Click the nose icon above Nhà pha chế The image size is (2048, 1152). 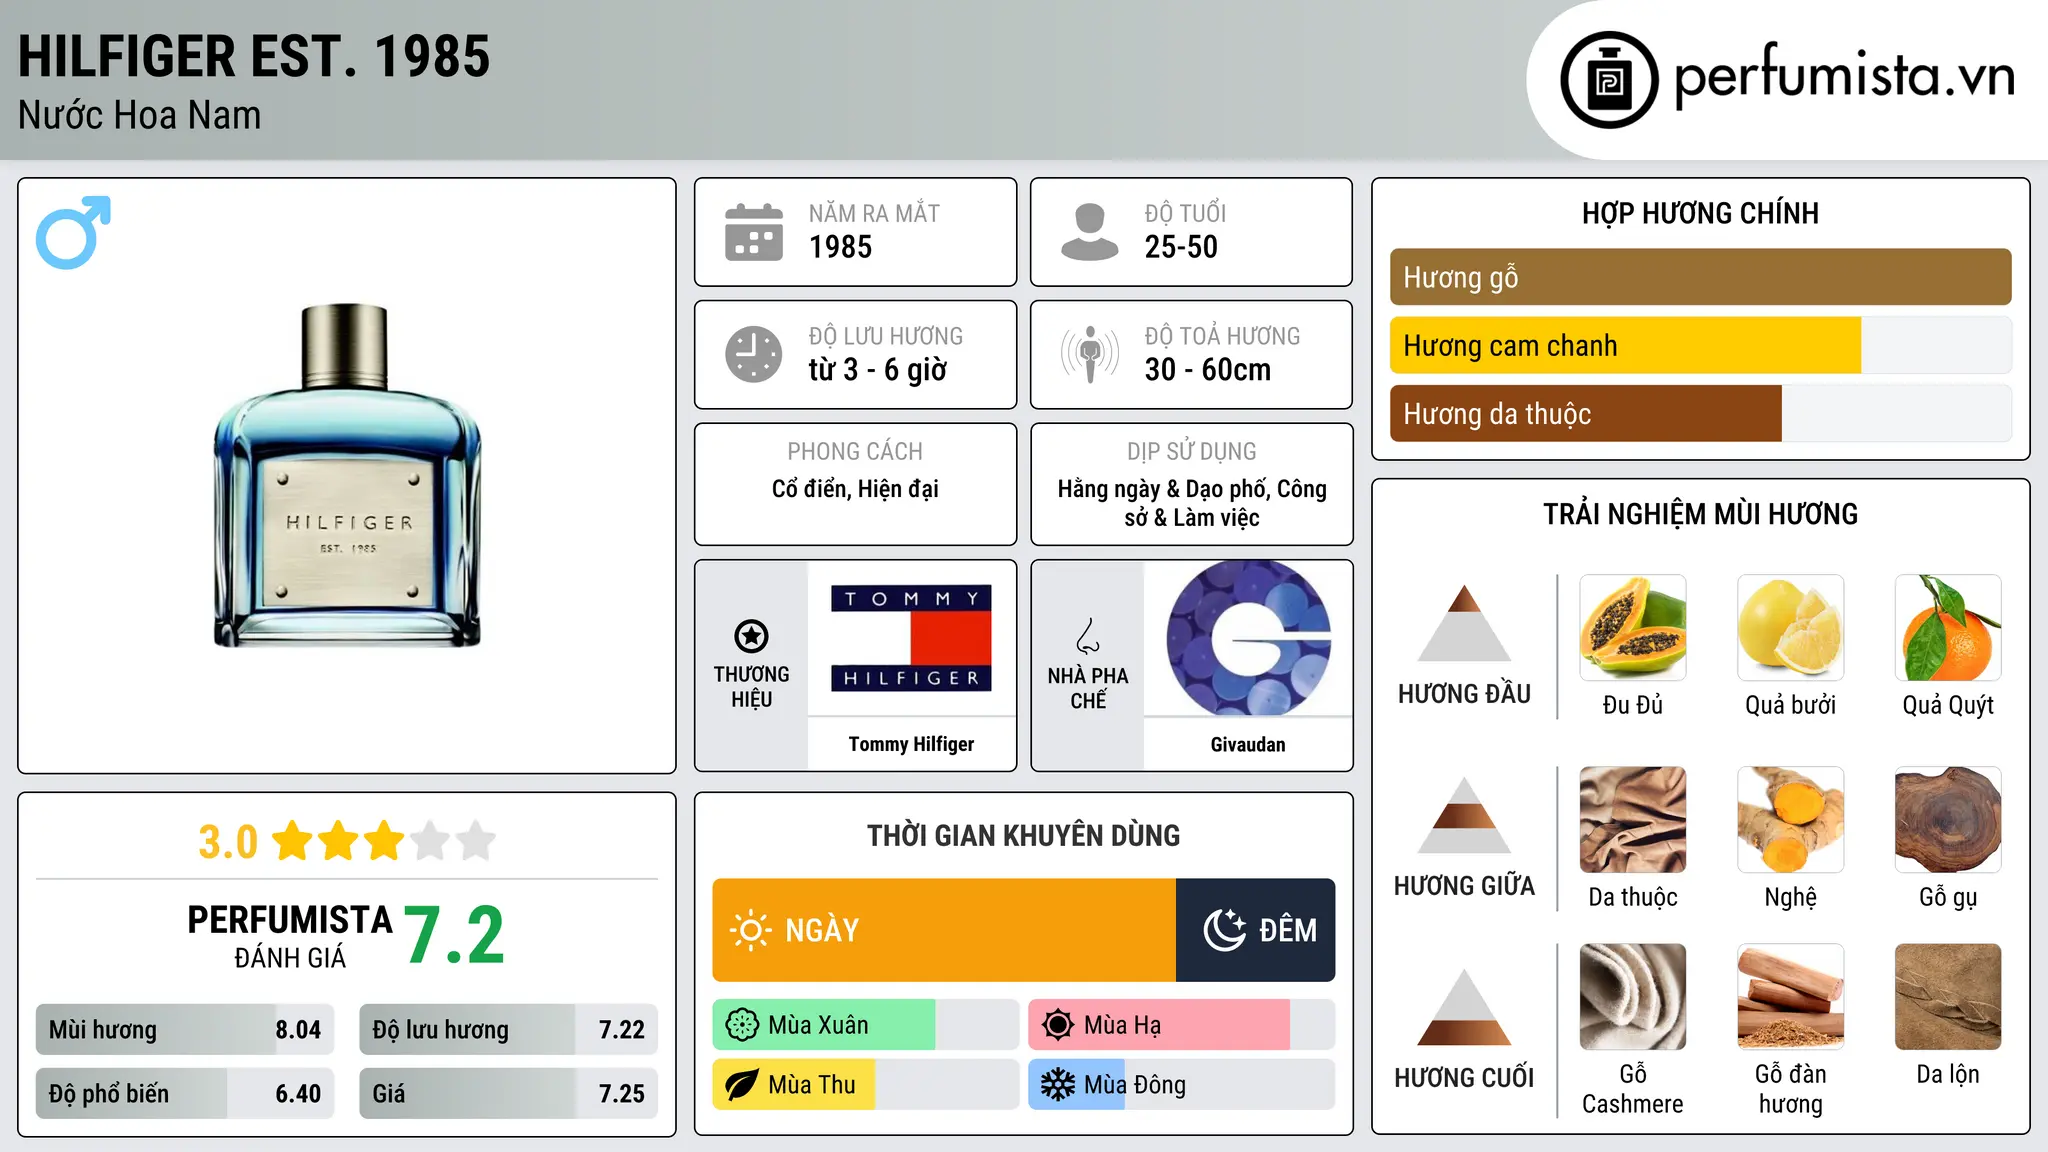click(1088, 636)
